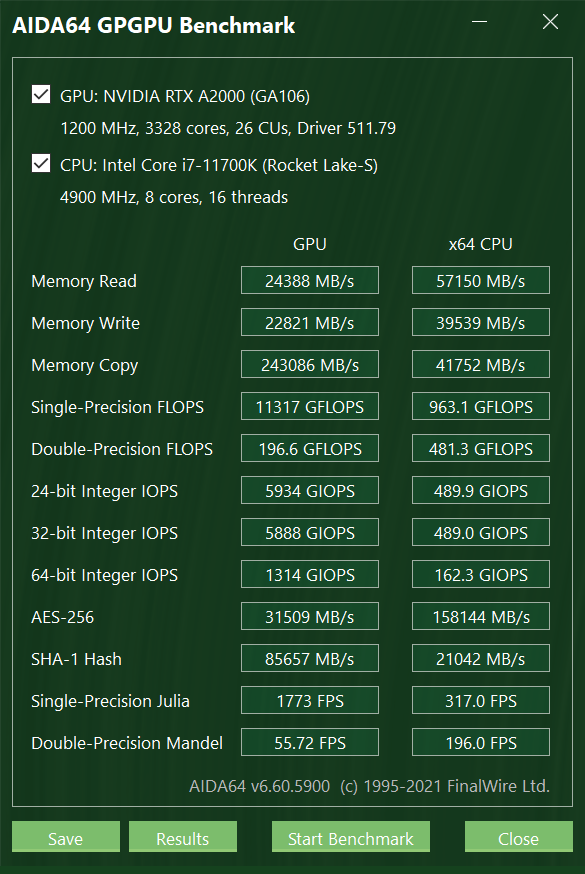Open the Results dialog
This screenshot has width=585, height=874.
182,838
